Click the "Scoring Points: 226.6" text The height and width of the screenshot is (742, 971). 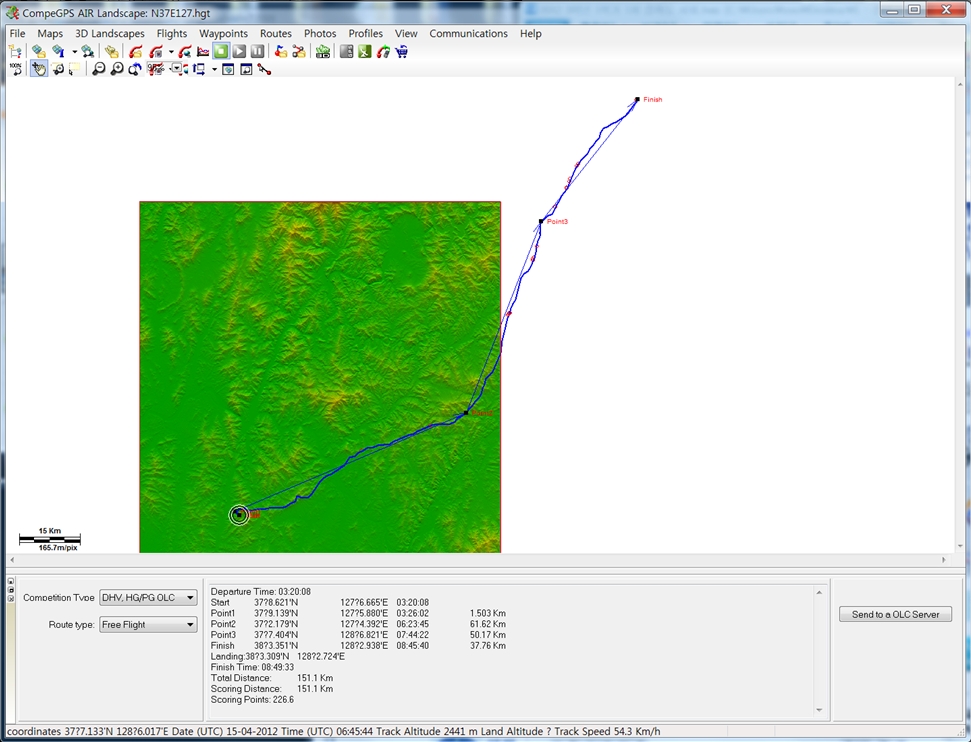point(252,700)
